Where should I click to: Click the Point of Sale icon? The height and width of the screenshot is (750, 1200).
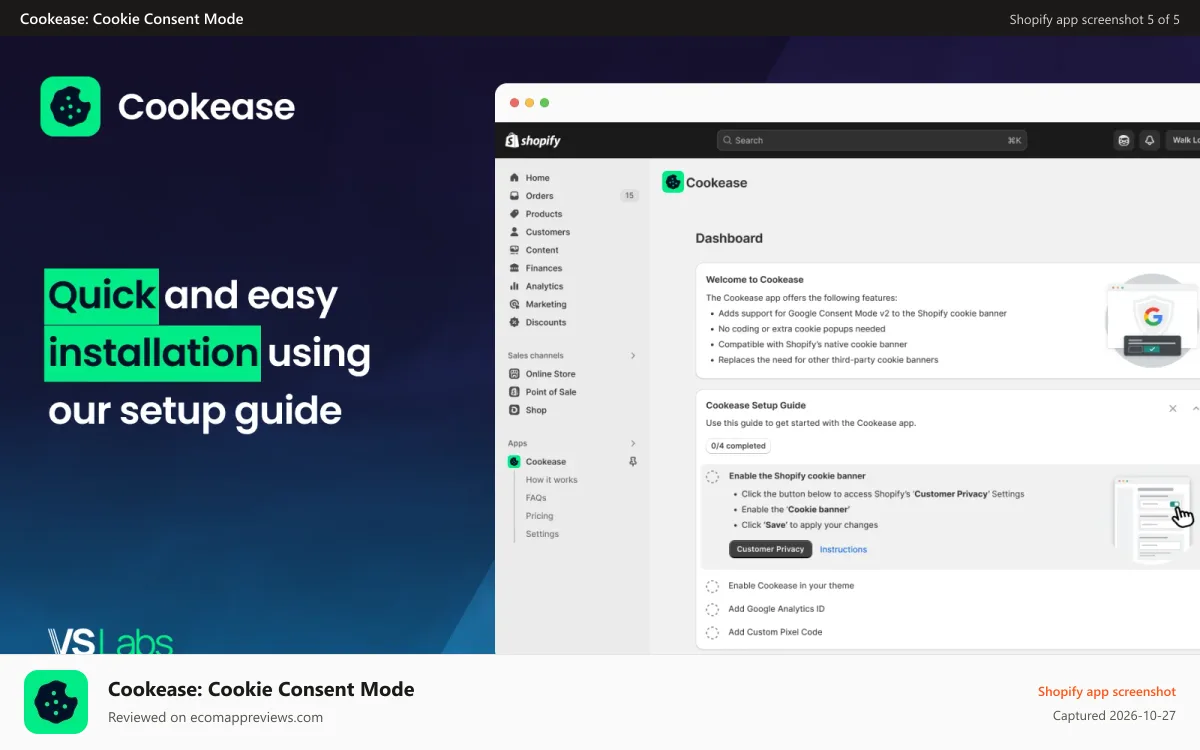click(514, 392)
